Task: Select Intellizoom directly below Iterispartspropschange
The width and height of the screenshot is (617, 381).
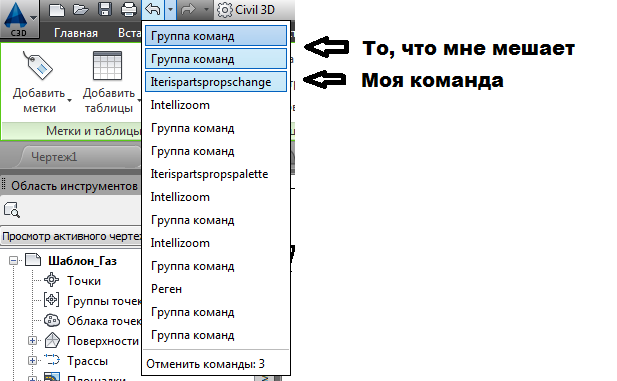Action: click(x=216, y=105)
